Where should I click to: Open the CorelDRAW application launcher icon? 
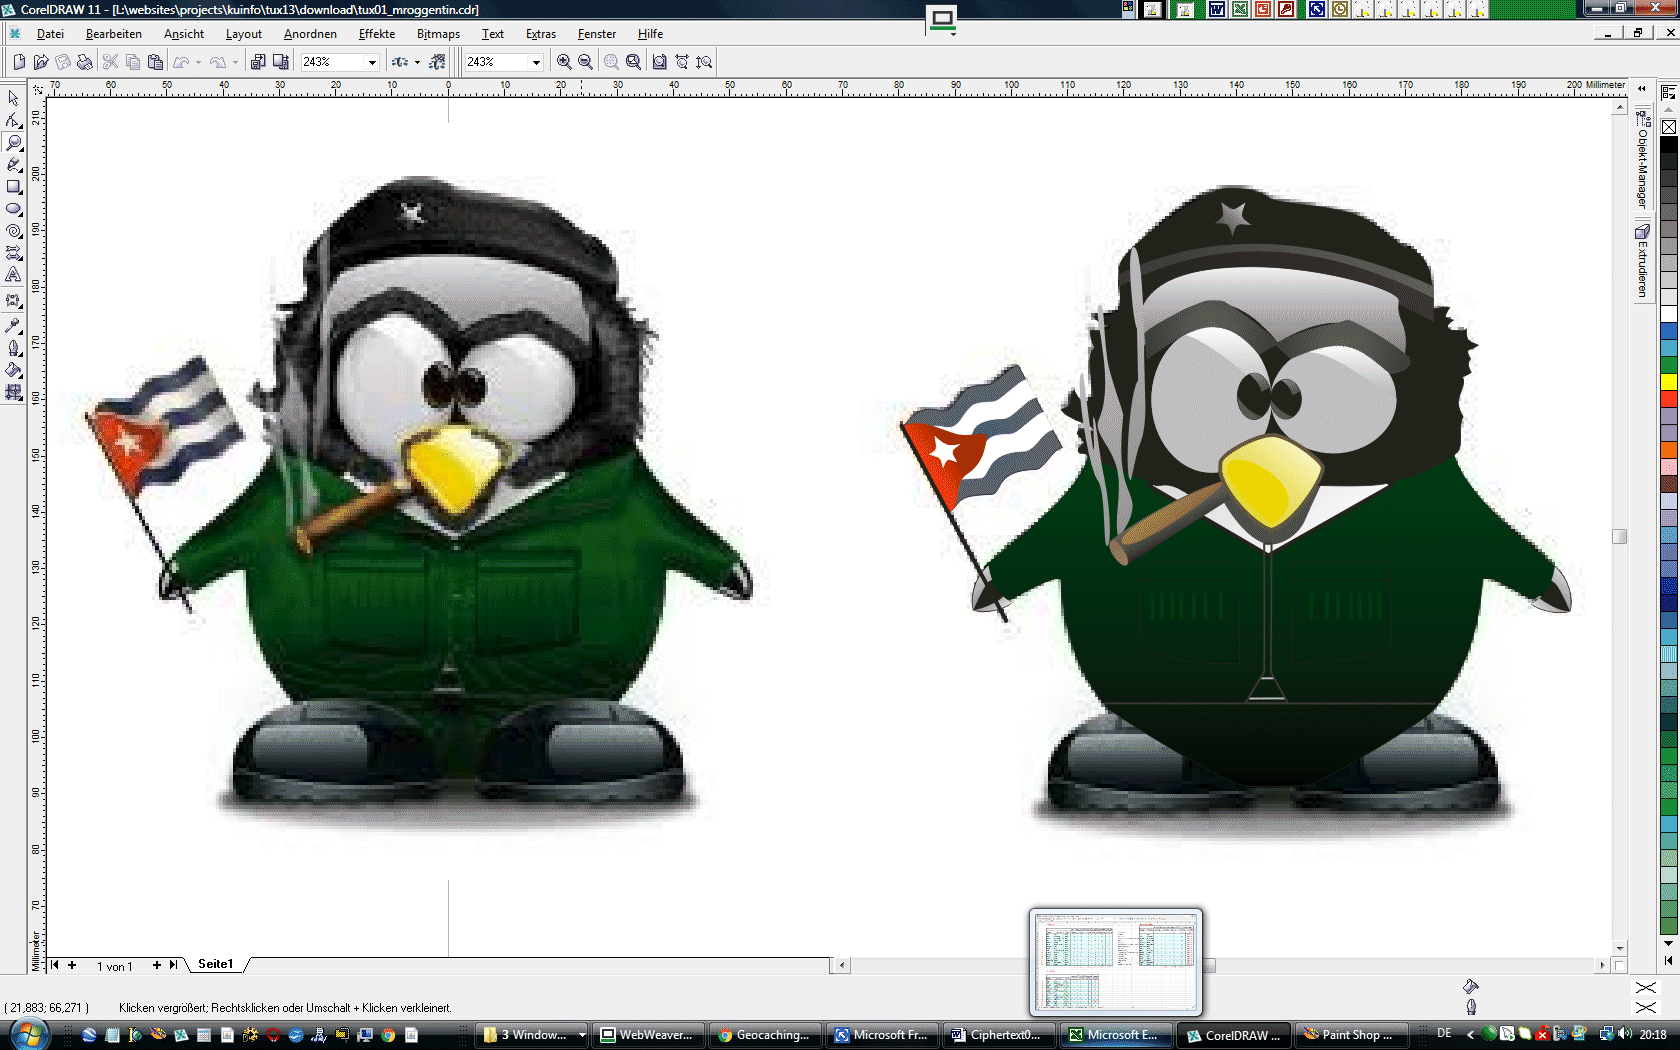(x=400, y=62)
